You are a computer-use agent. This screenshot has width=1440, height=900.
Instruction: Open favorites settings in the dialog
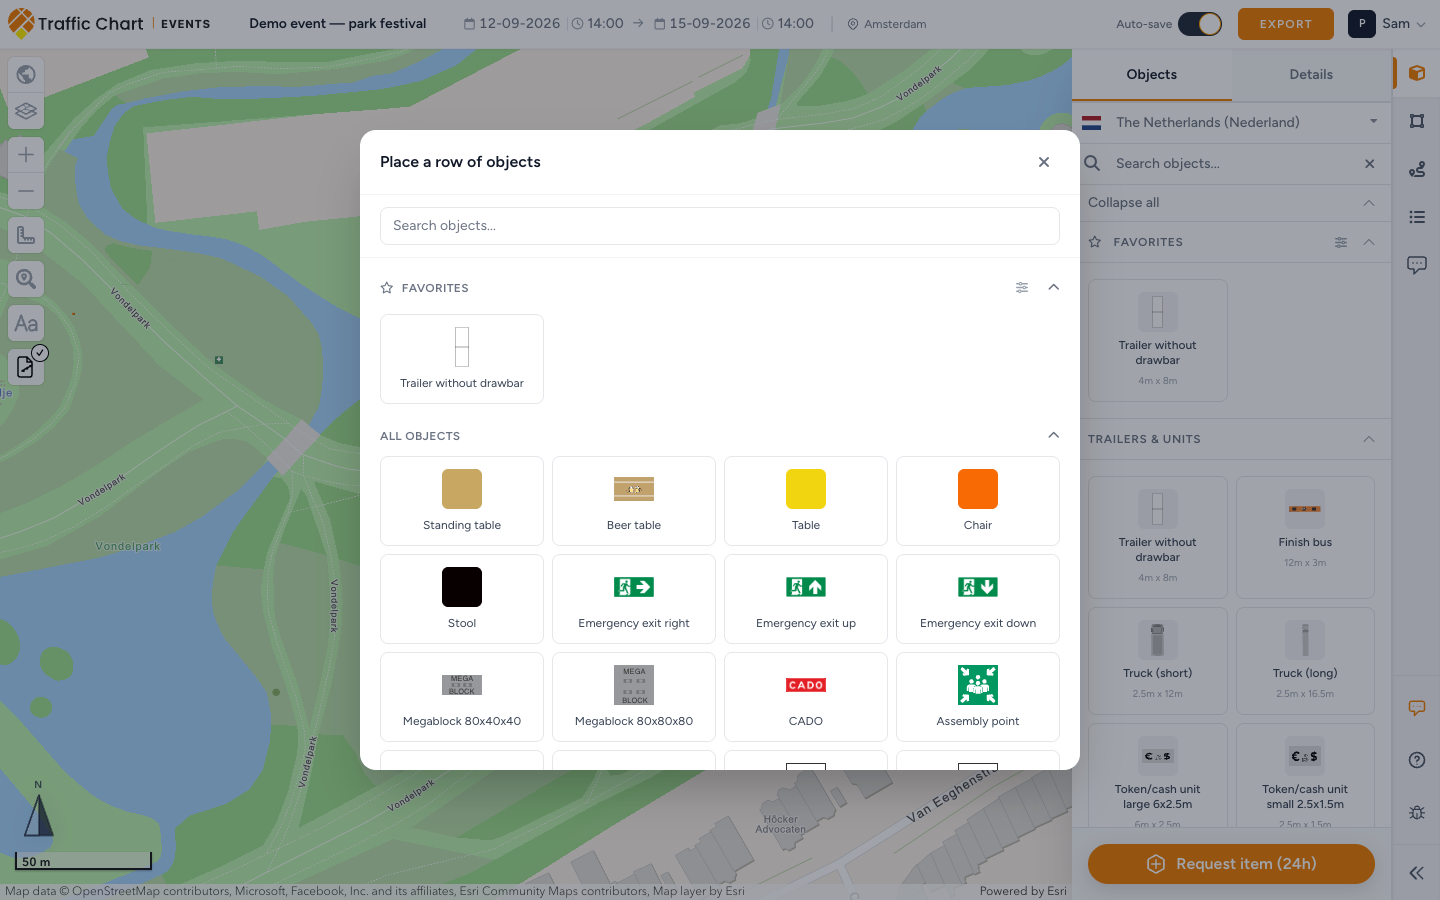click(x=1022, y=288)
